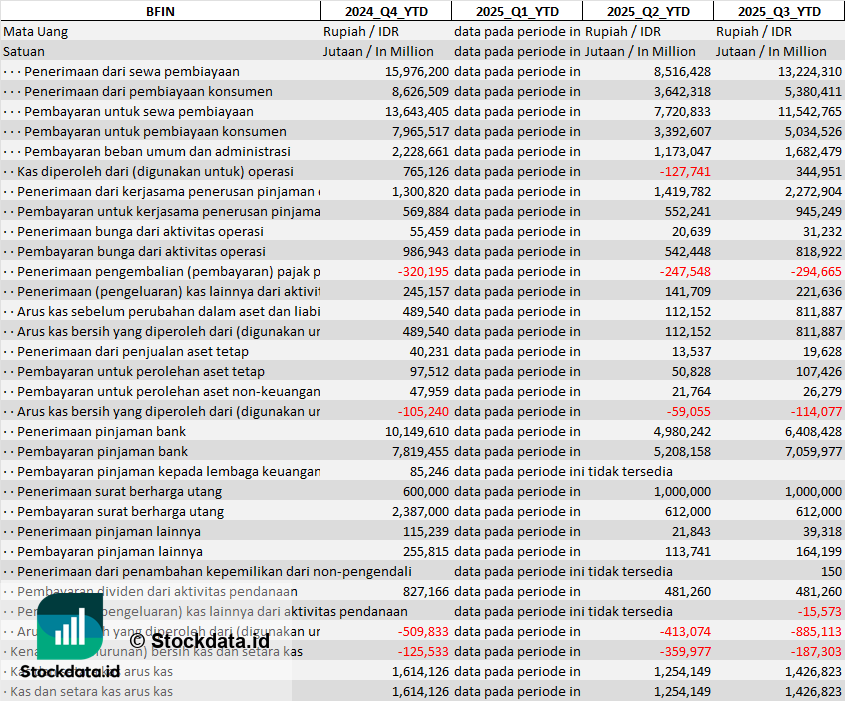This screenshot has height=701, width=845.
Task: Click the red value -320,195
Action: [423, 272]
